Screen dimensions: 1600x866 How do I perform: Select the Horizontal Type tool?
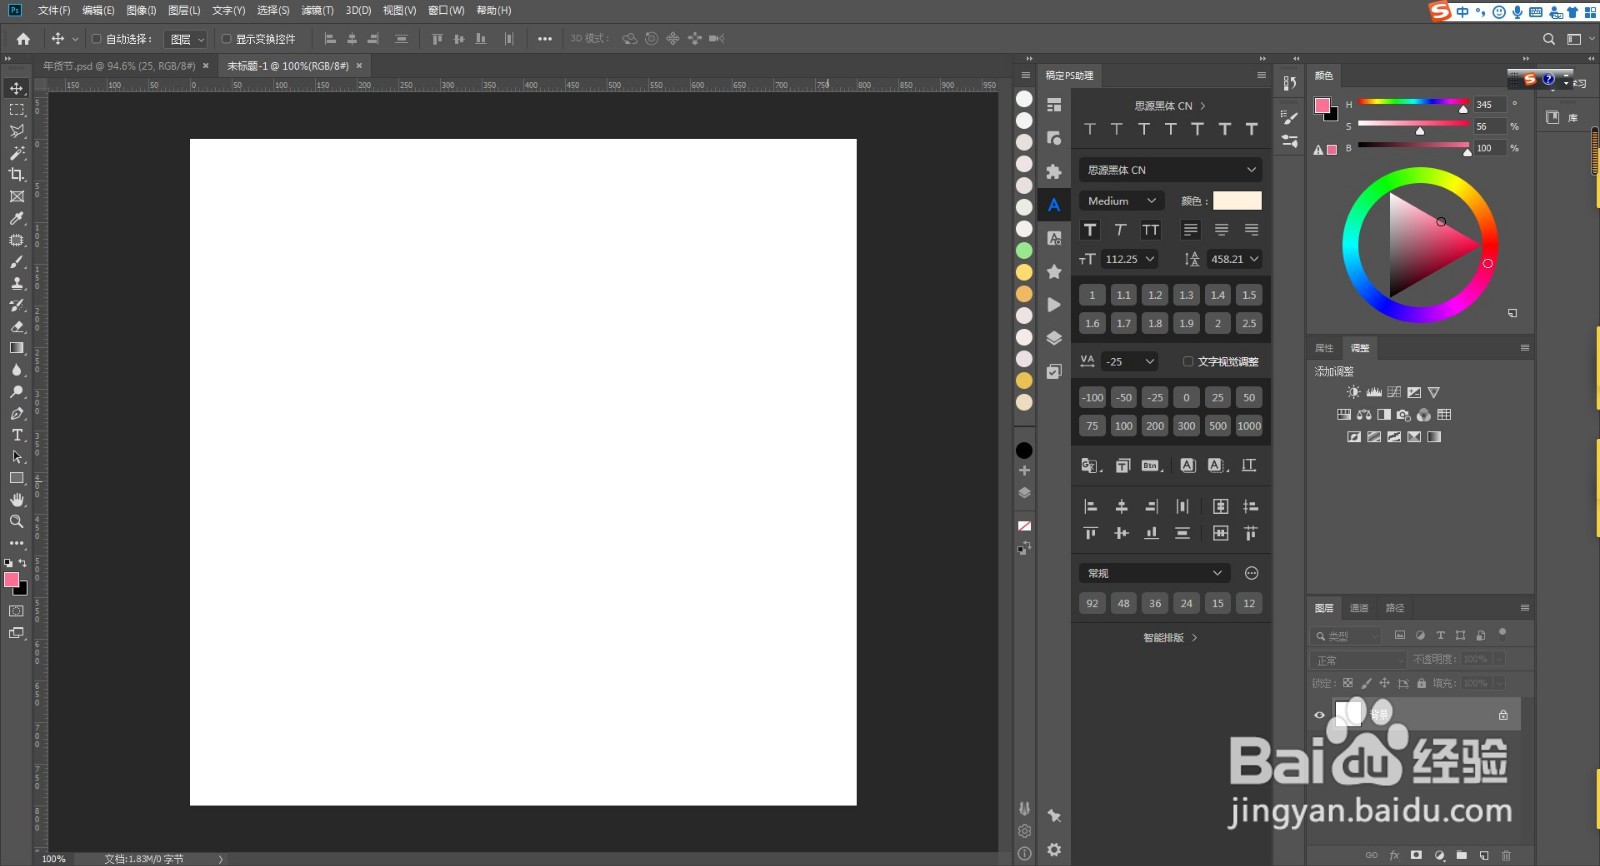tap(17, 435)
